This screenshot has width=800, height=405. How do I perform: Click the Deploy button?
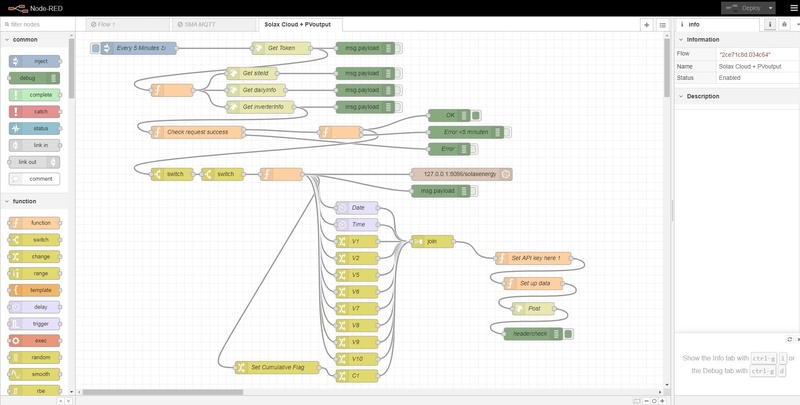click(x=745, y=8)
